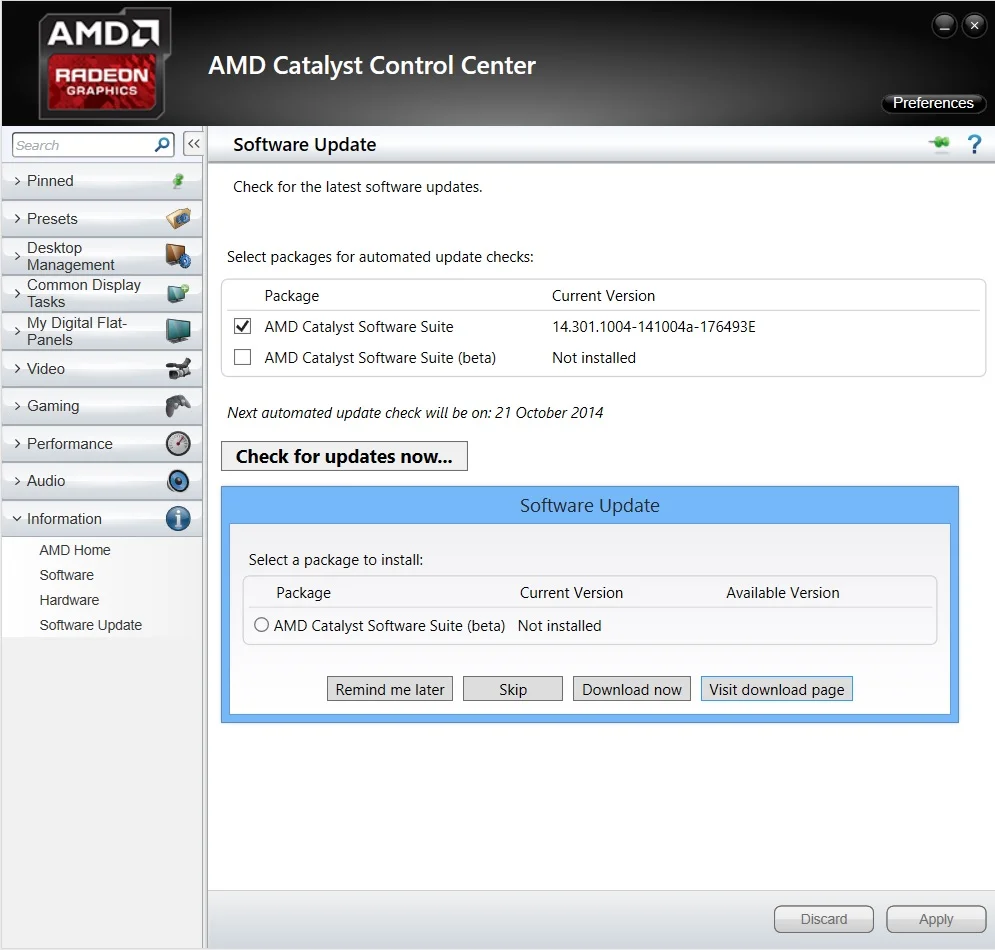995x950 pixels.
Task: Open the Software information page
Action: coord(67,575)
